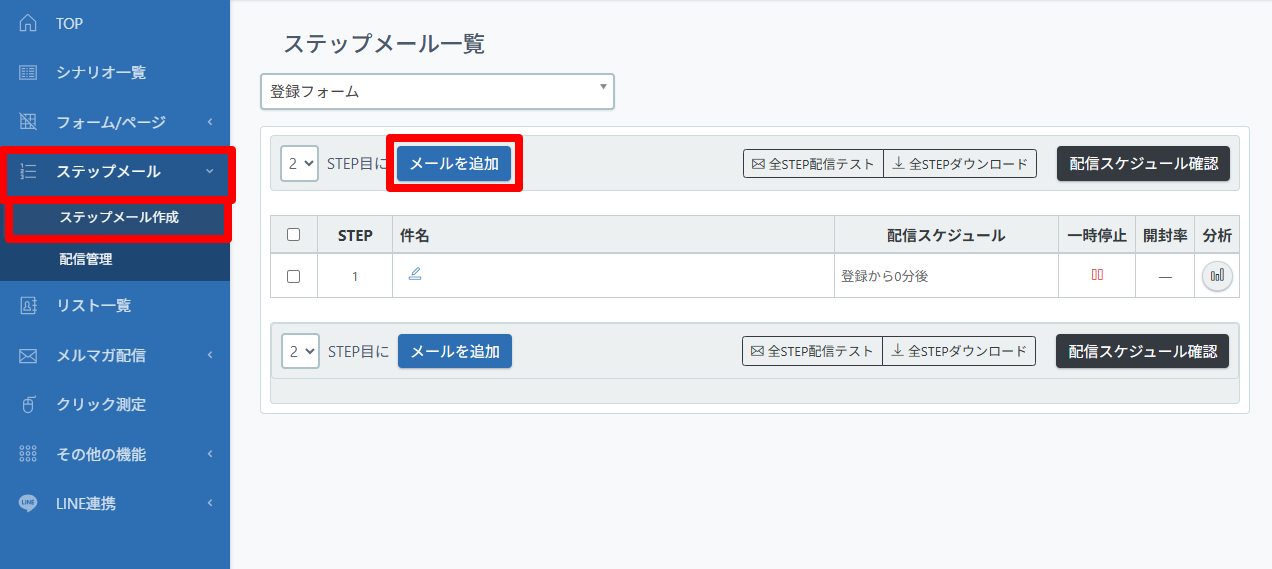Select 配信管理 in sidebar
The height and width of the screenshot is (569, 1272).
pyautogui.click(x=86, y=259)
